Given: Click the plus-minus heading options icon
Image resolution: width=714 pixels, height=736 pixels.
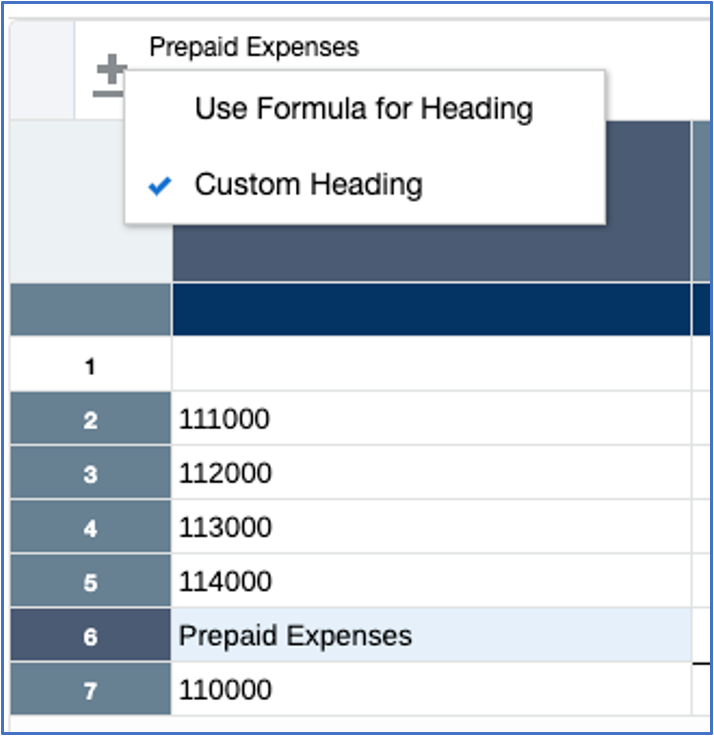Looking at the screenshot, I should tap(110, 77).
